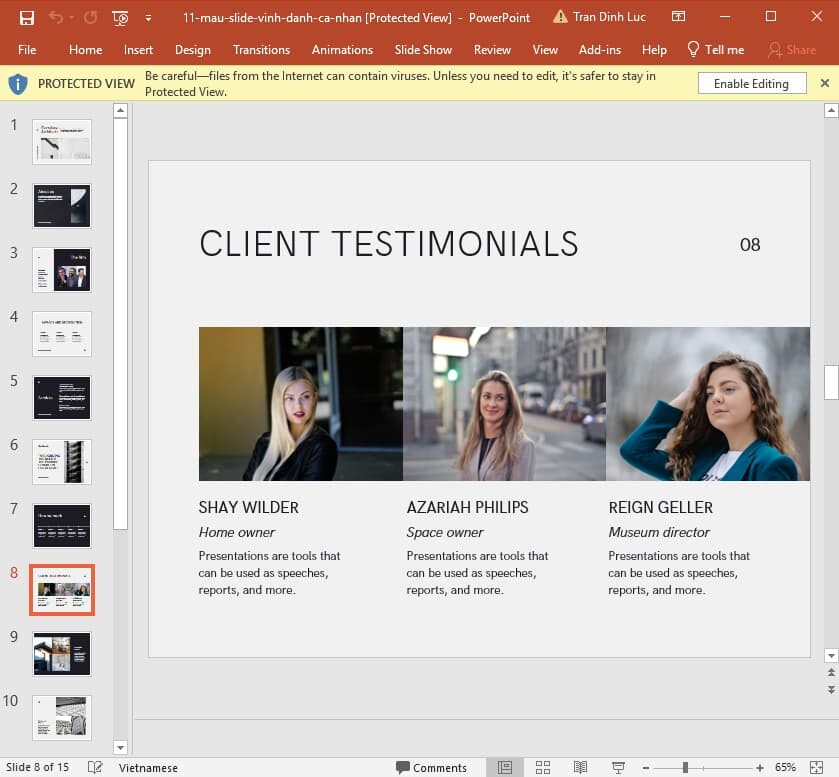Open the Transitions ribbon tab
The height and width of the screenshot is (777, 839).
[261, 50]
